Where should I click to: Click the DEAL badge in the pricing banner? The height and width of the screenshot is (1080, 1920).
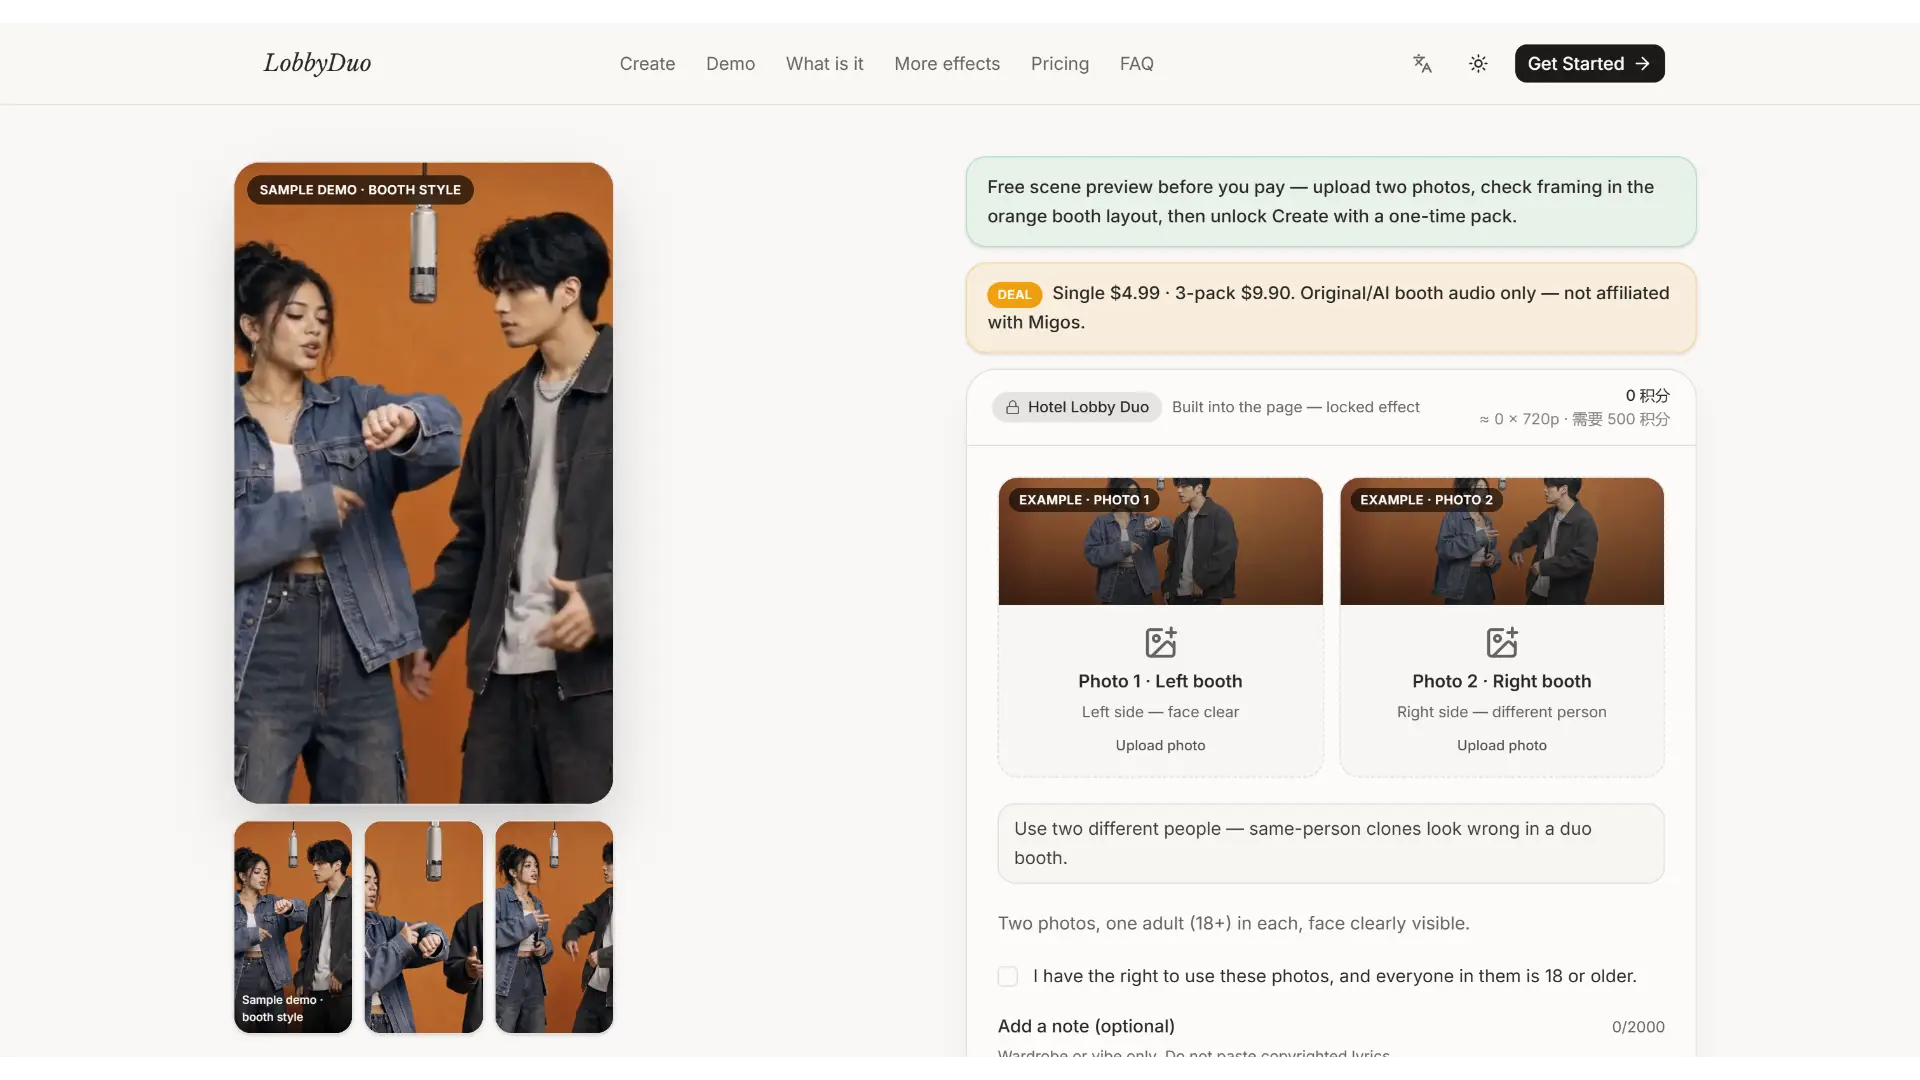click(1014, 294)
